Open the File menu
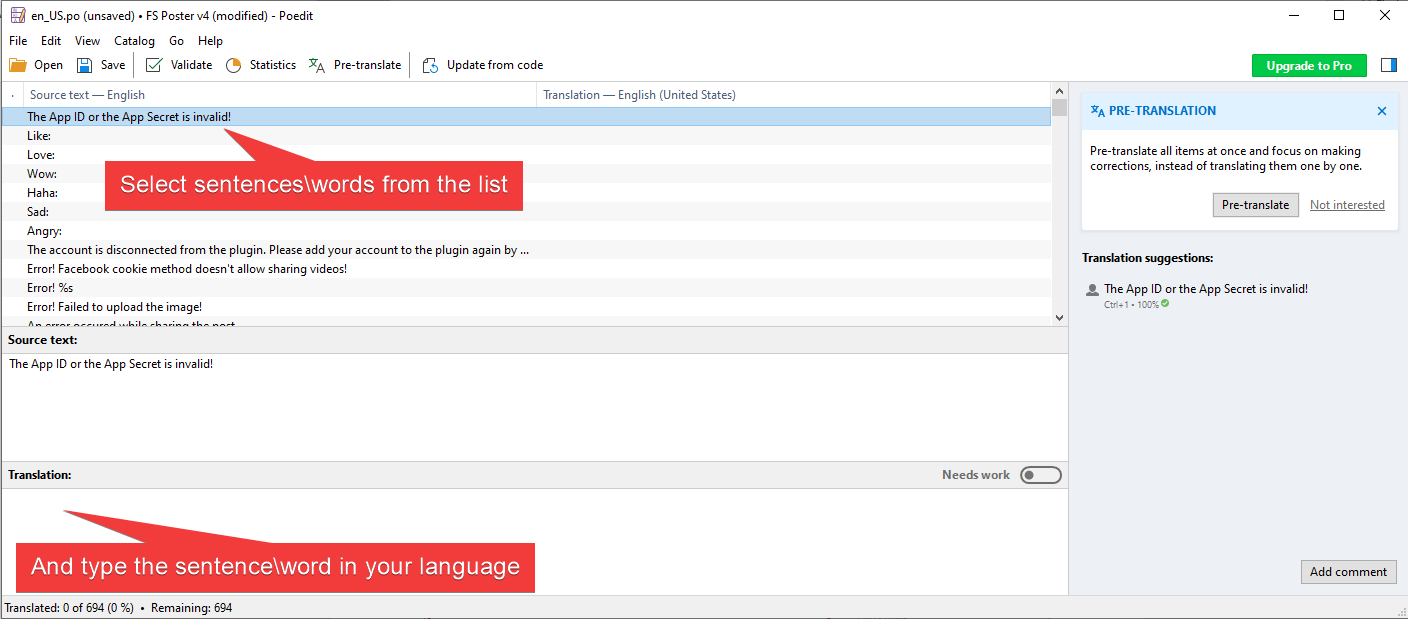 (x=18, y=41)
